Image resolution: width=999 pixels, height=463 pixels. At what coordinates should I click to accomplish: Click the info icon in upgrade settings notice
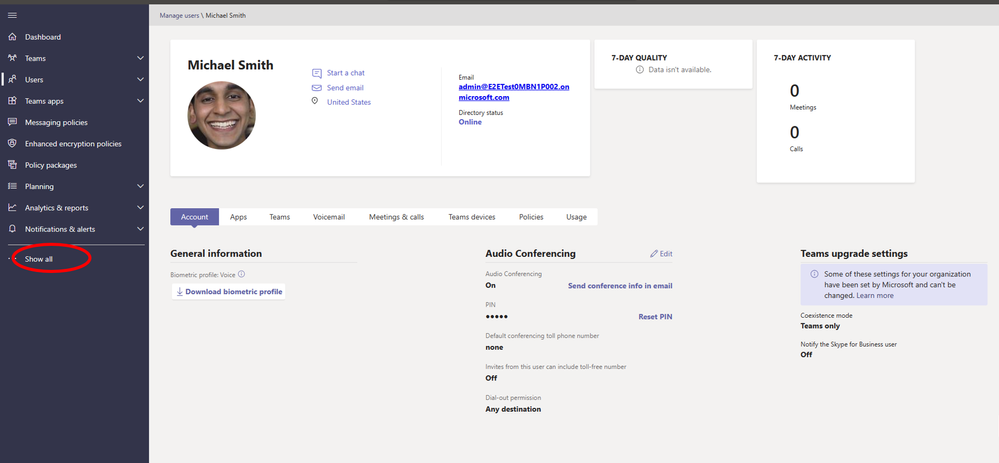pos(814,274)
